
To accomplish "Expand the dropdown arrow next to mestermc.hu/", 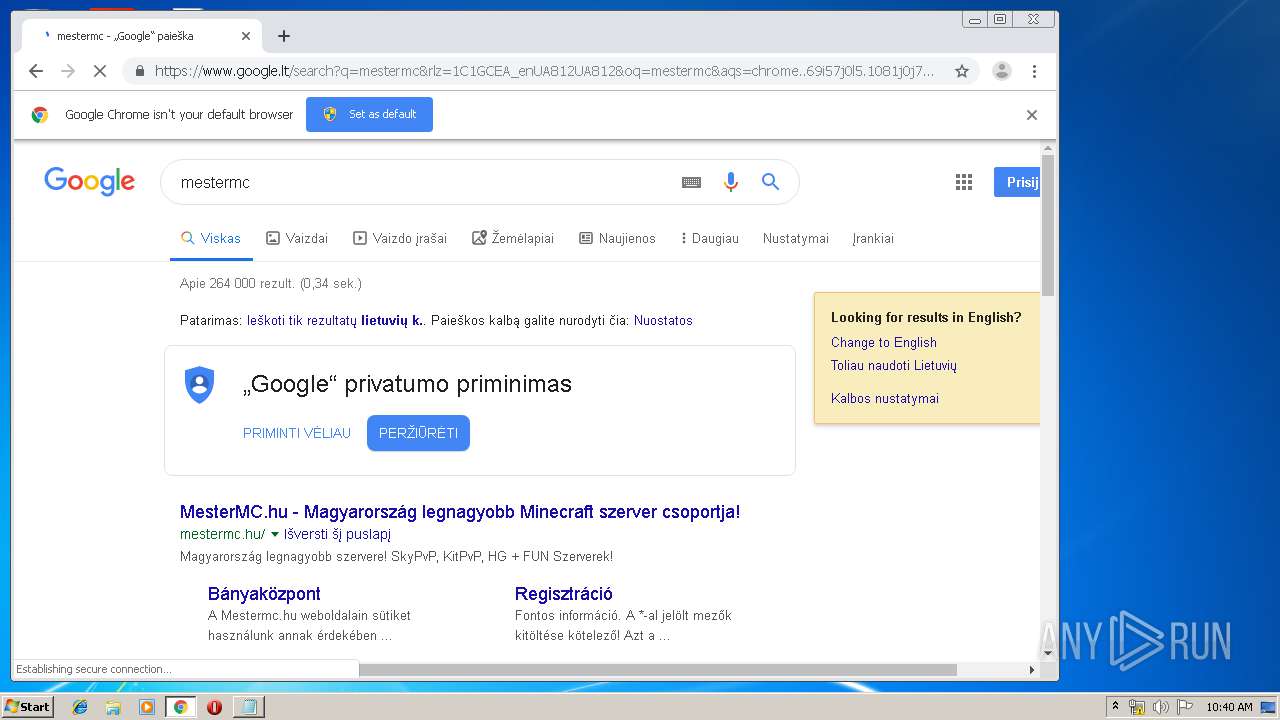I will pyautogui.click(x=275, y=534).
